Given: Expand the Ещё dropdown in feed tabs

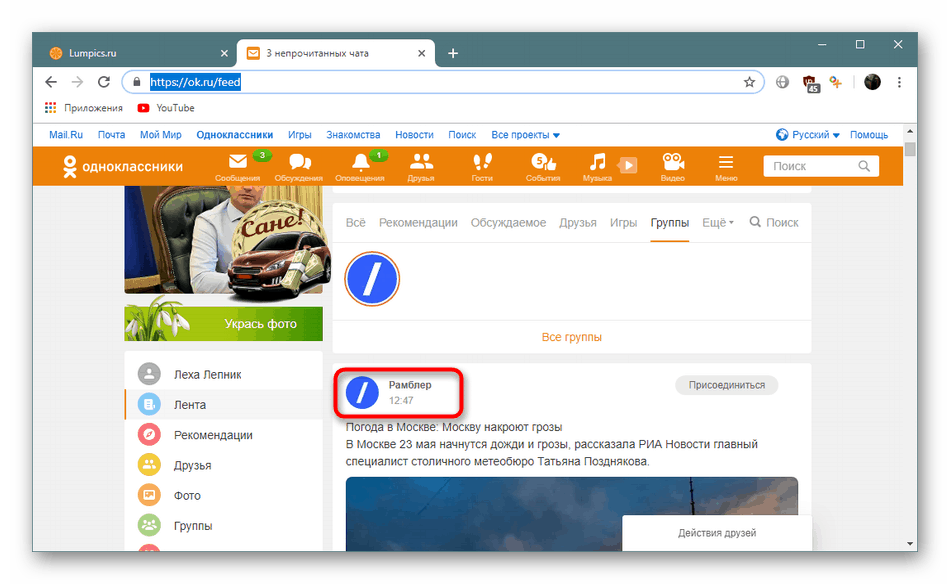Looking at the screenshot, I should (718, 222).
